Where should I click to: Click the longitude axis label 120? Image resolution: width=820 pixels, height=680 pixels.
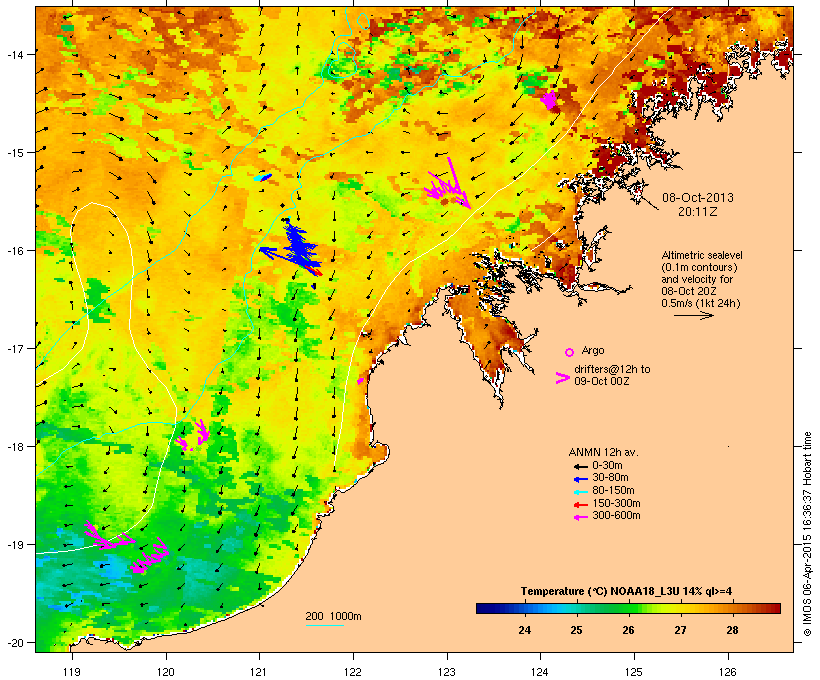166,672
